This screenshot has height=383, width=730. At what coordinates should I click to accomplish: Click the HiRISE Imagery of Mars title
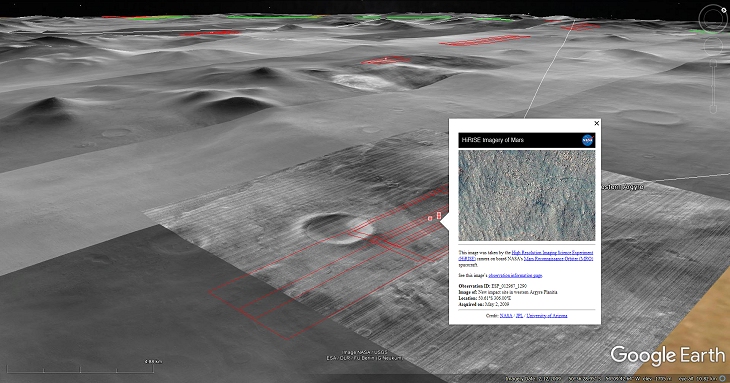pos(493,140)
